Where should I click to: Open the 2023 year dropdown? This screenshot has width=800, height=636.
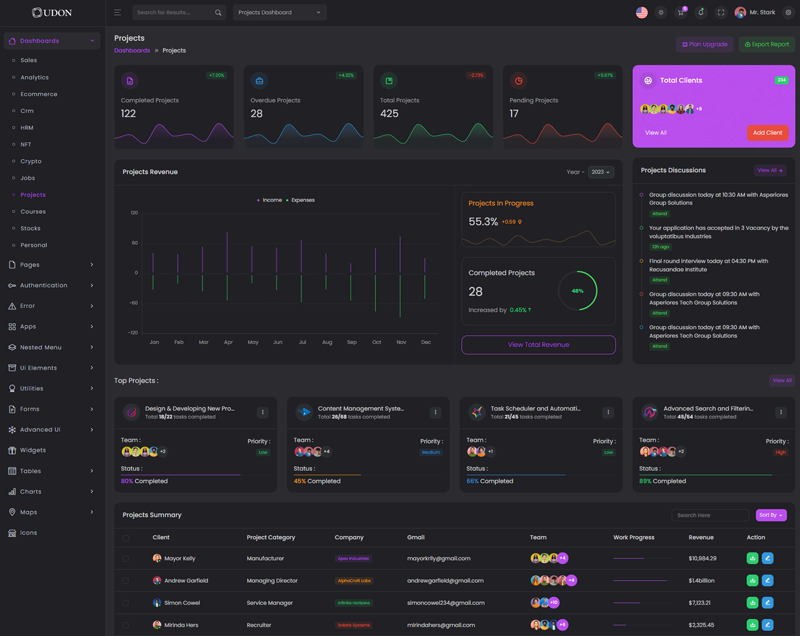(x=600, y=172)
